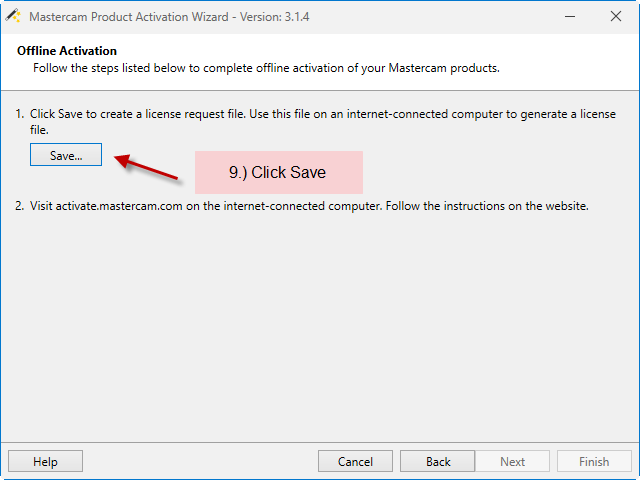This screenshot has width=640, height=480.
Task: Click the pink '9.) Click Save' annotation
Action: tap(279, 172)
